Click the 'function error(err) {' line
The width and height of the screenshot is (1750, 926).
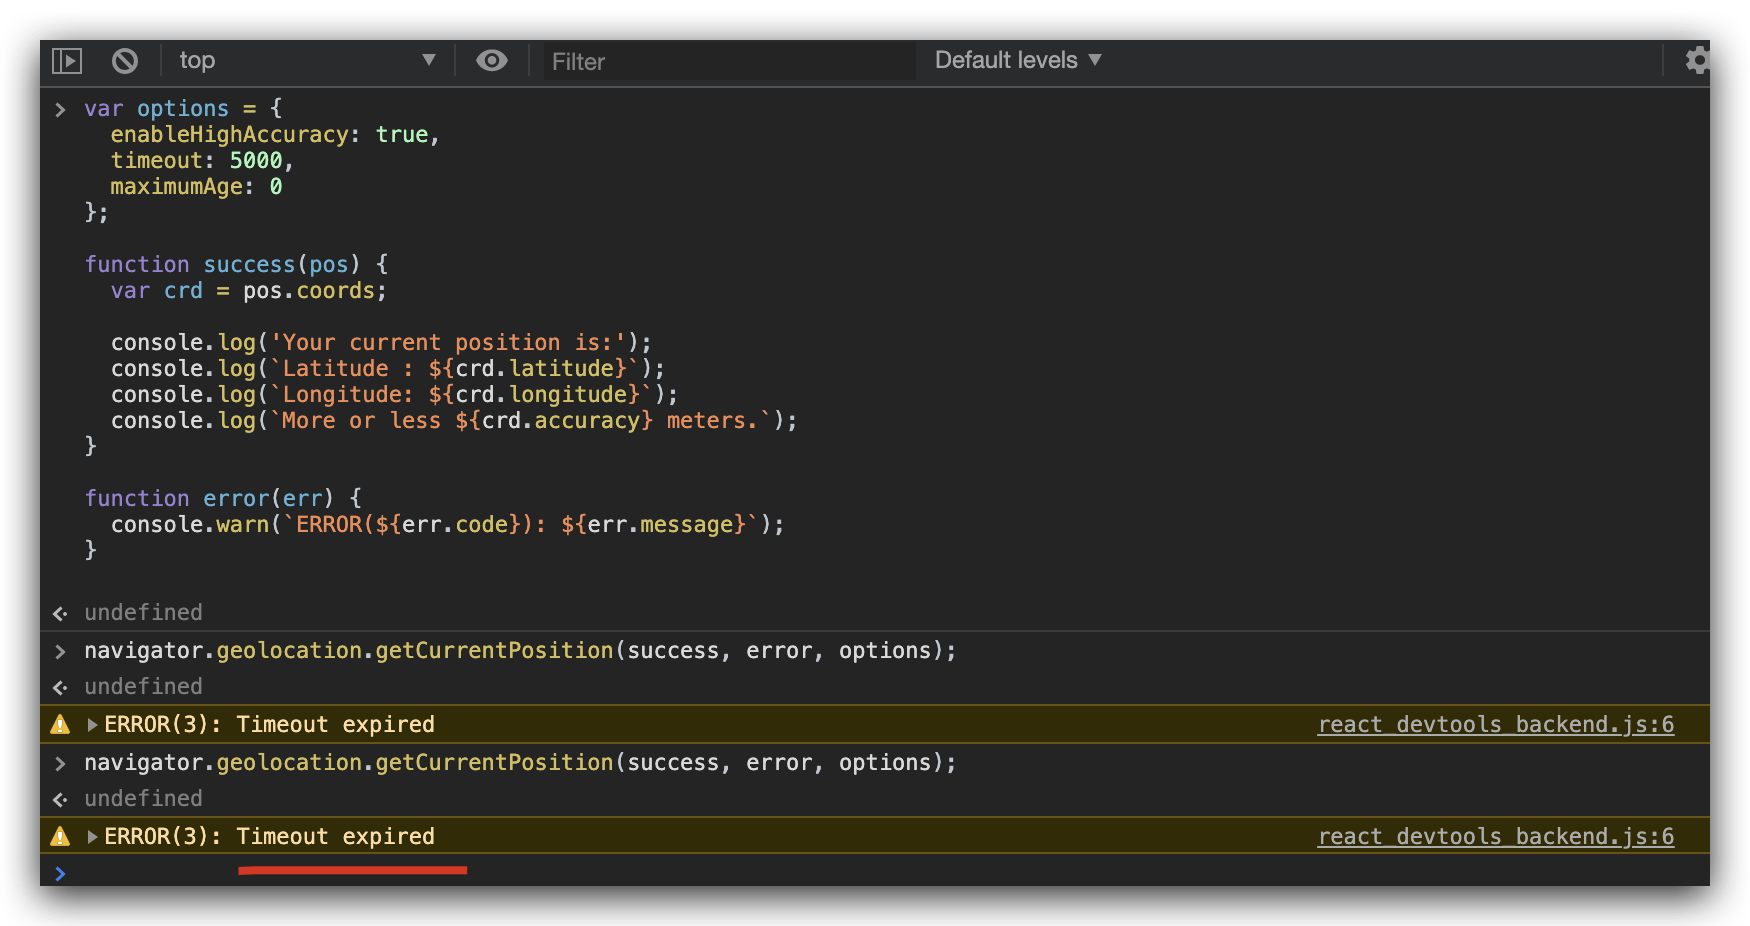pos(223,499)
